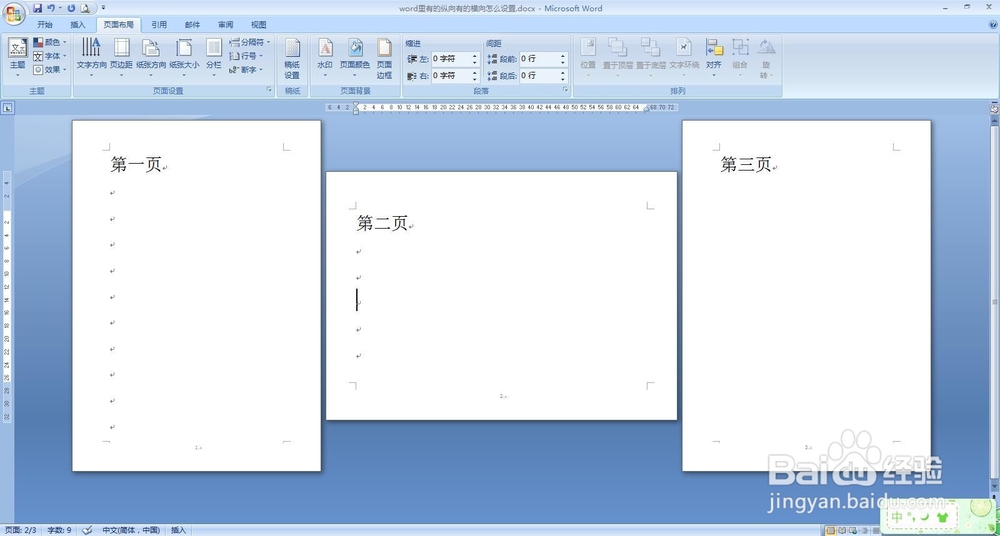The height and width of the screenshot is (536, 1000).
Task: Toggle the 插入 insert mode indicator
Action: pyautogui.click(x=179, y=530)
